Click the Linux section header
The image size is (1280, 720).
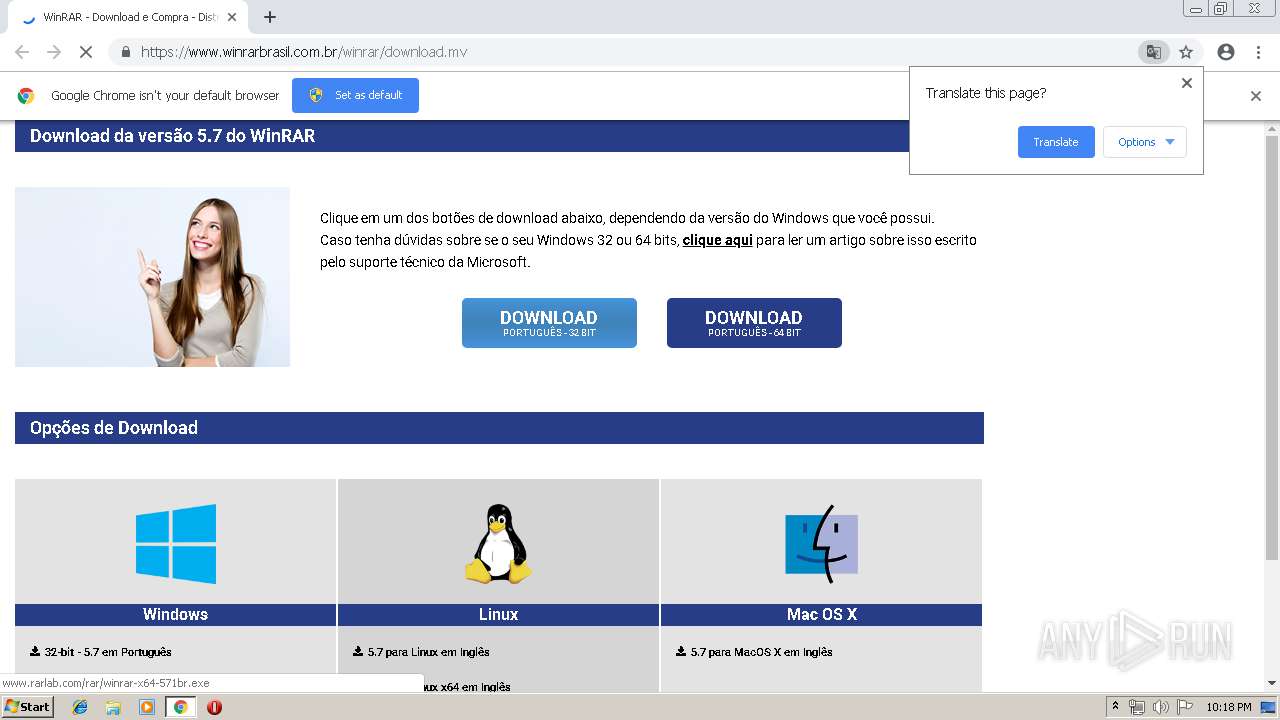pos(498,614)
